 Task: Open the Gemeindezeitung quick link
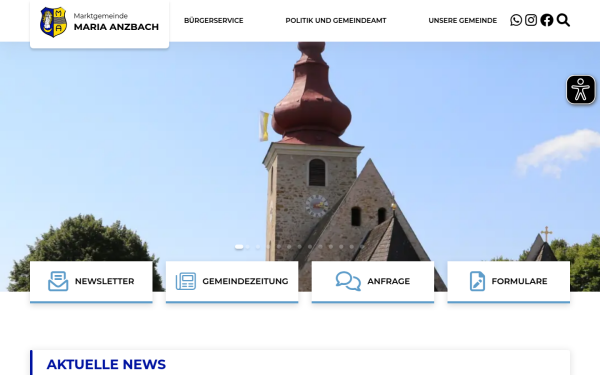(232, 282)
